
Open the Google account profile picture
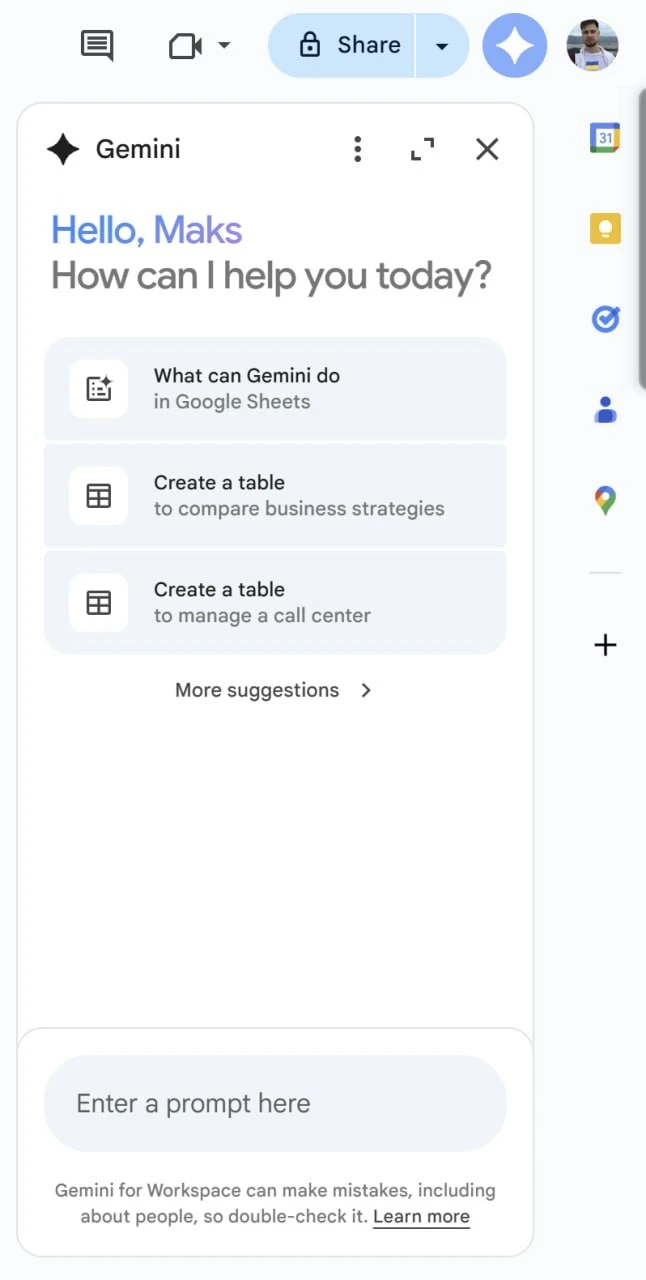point(592,45)
